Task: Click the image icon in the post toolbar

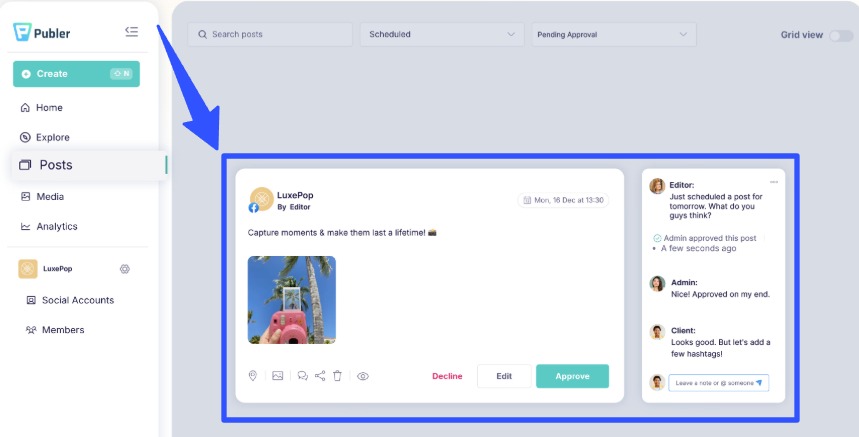Action: pos(278,376)
